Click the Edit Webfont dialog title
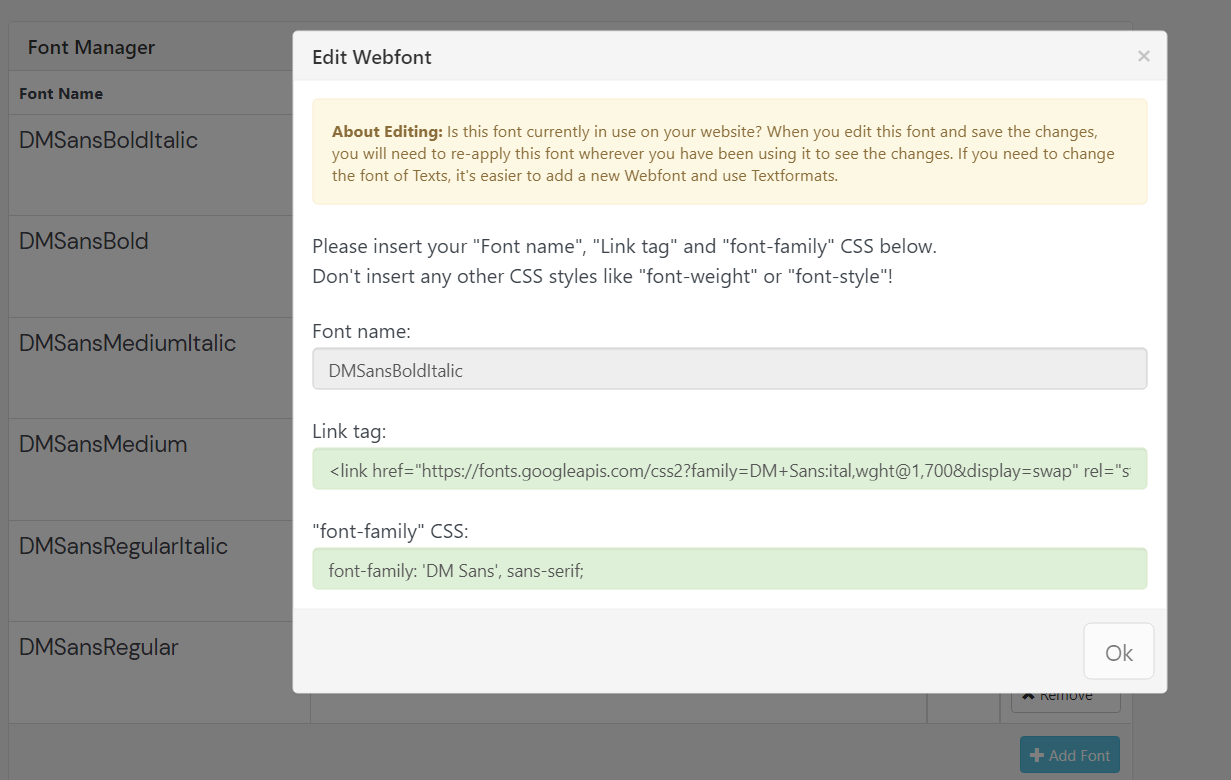The width and height of the screenshot is (1231, 780). click(372, 57)
